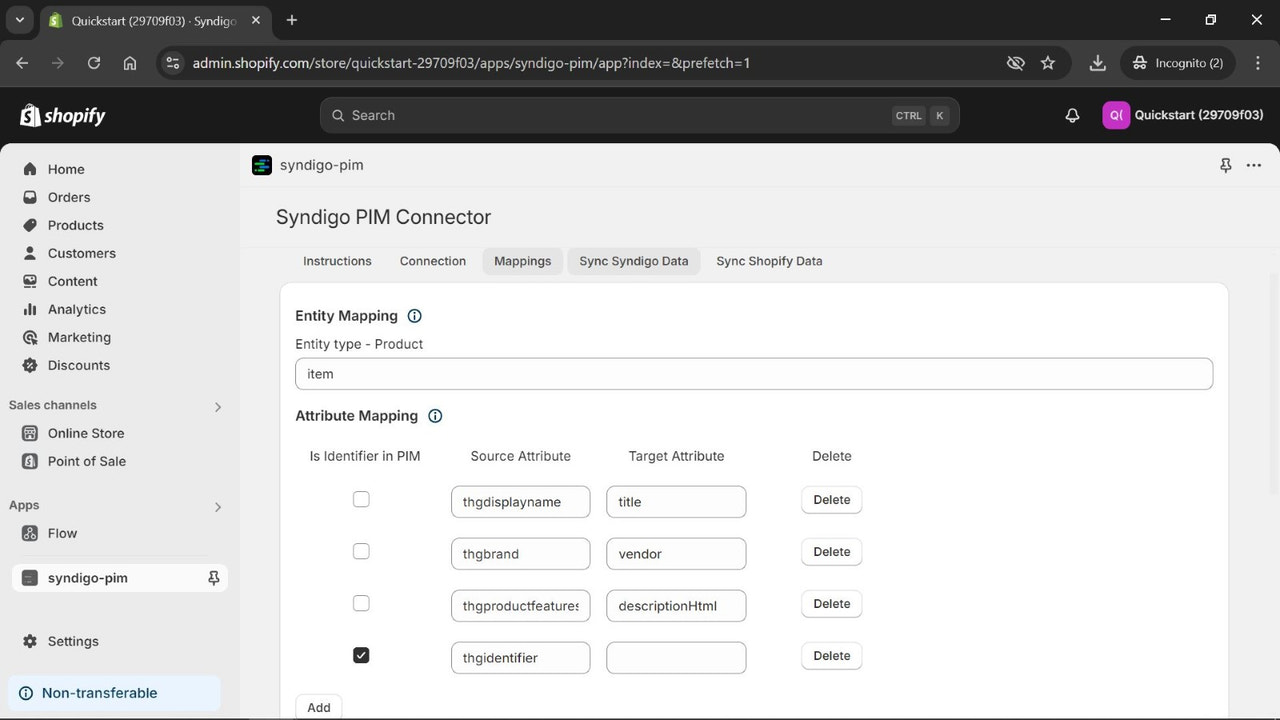Open the browser tab search dropdown
The width and height of the screenshot is (1280, 720).
tap(19, 20)
